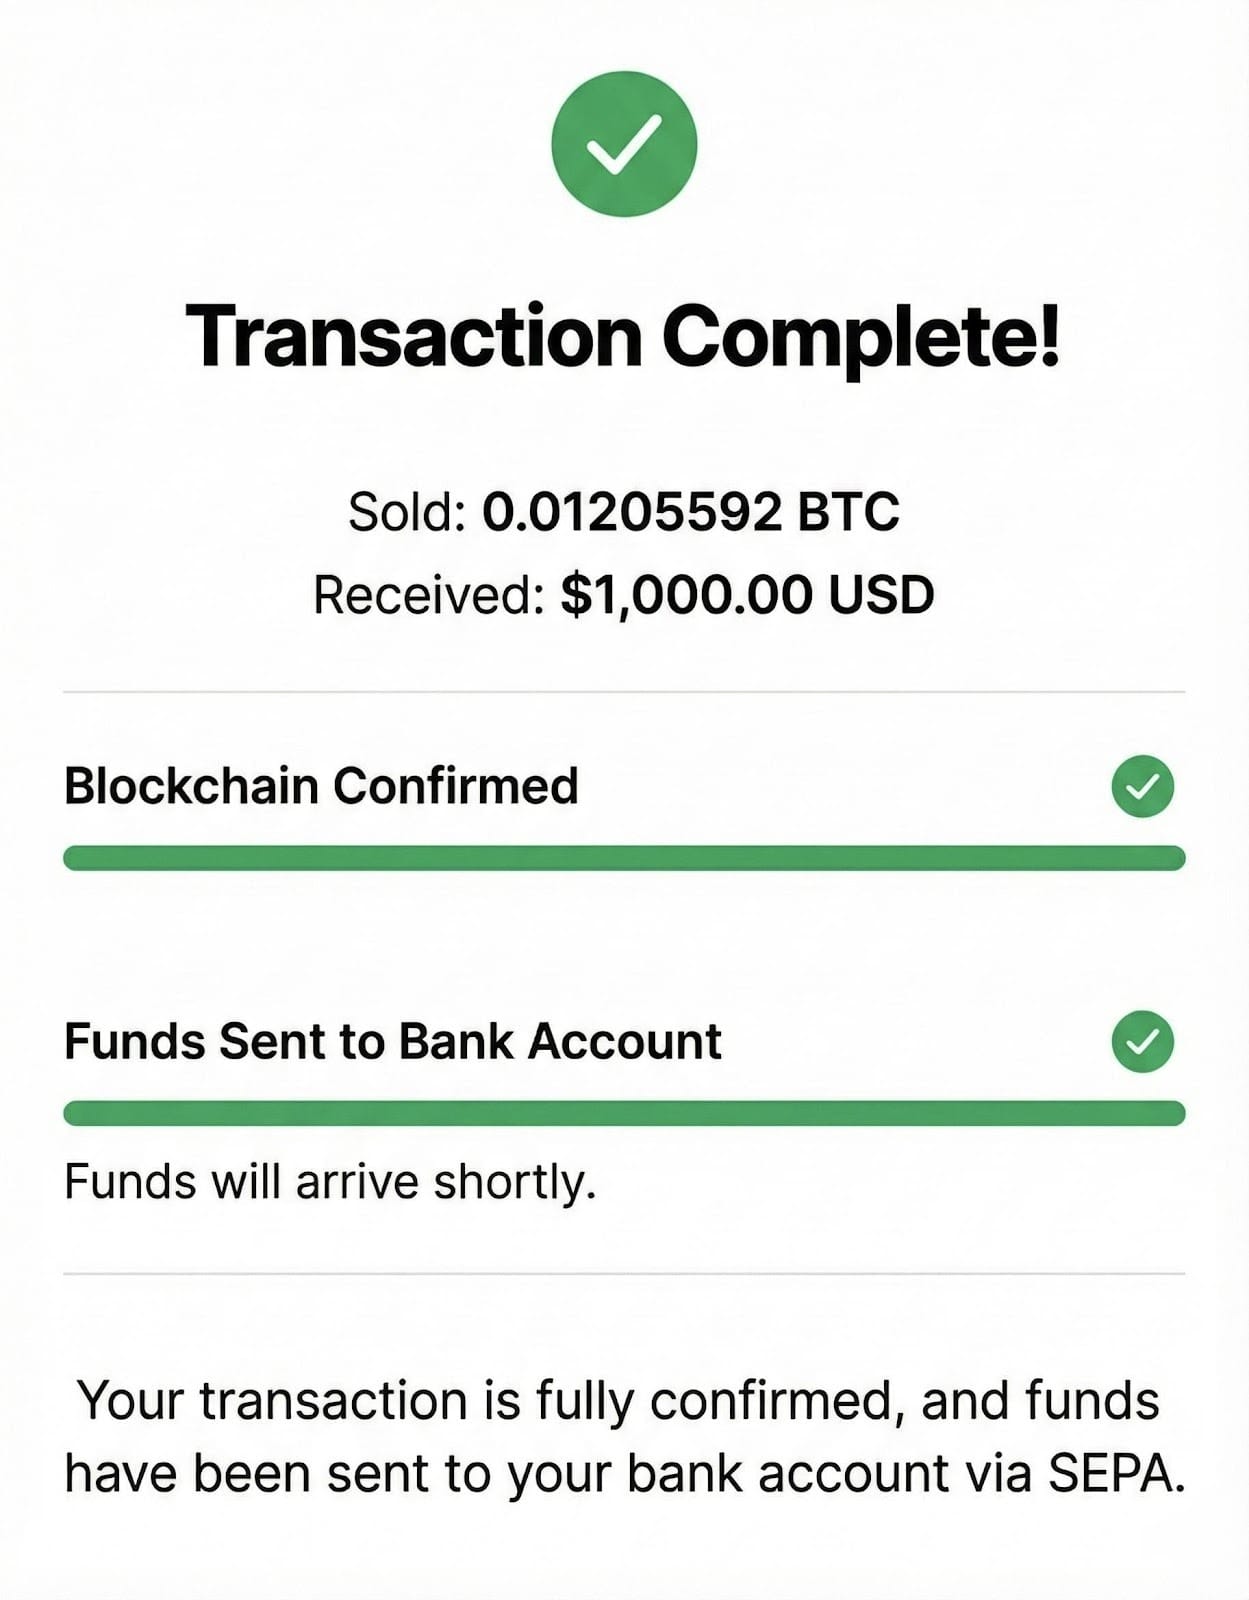This screenshot has height=1600, width=1249.
Task: Click the Funds Sent progress bar
Action: [624, 1113]
